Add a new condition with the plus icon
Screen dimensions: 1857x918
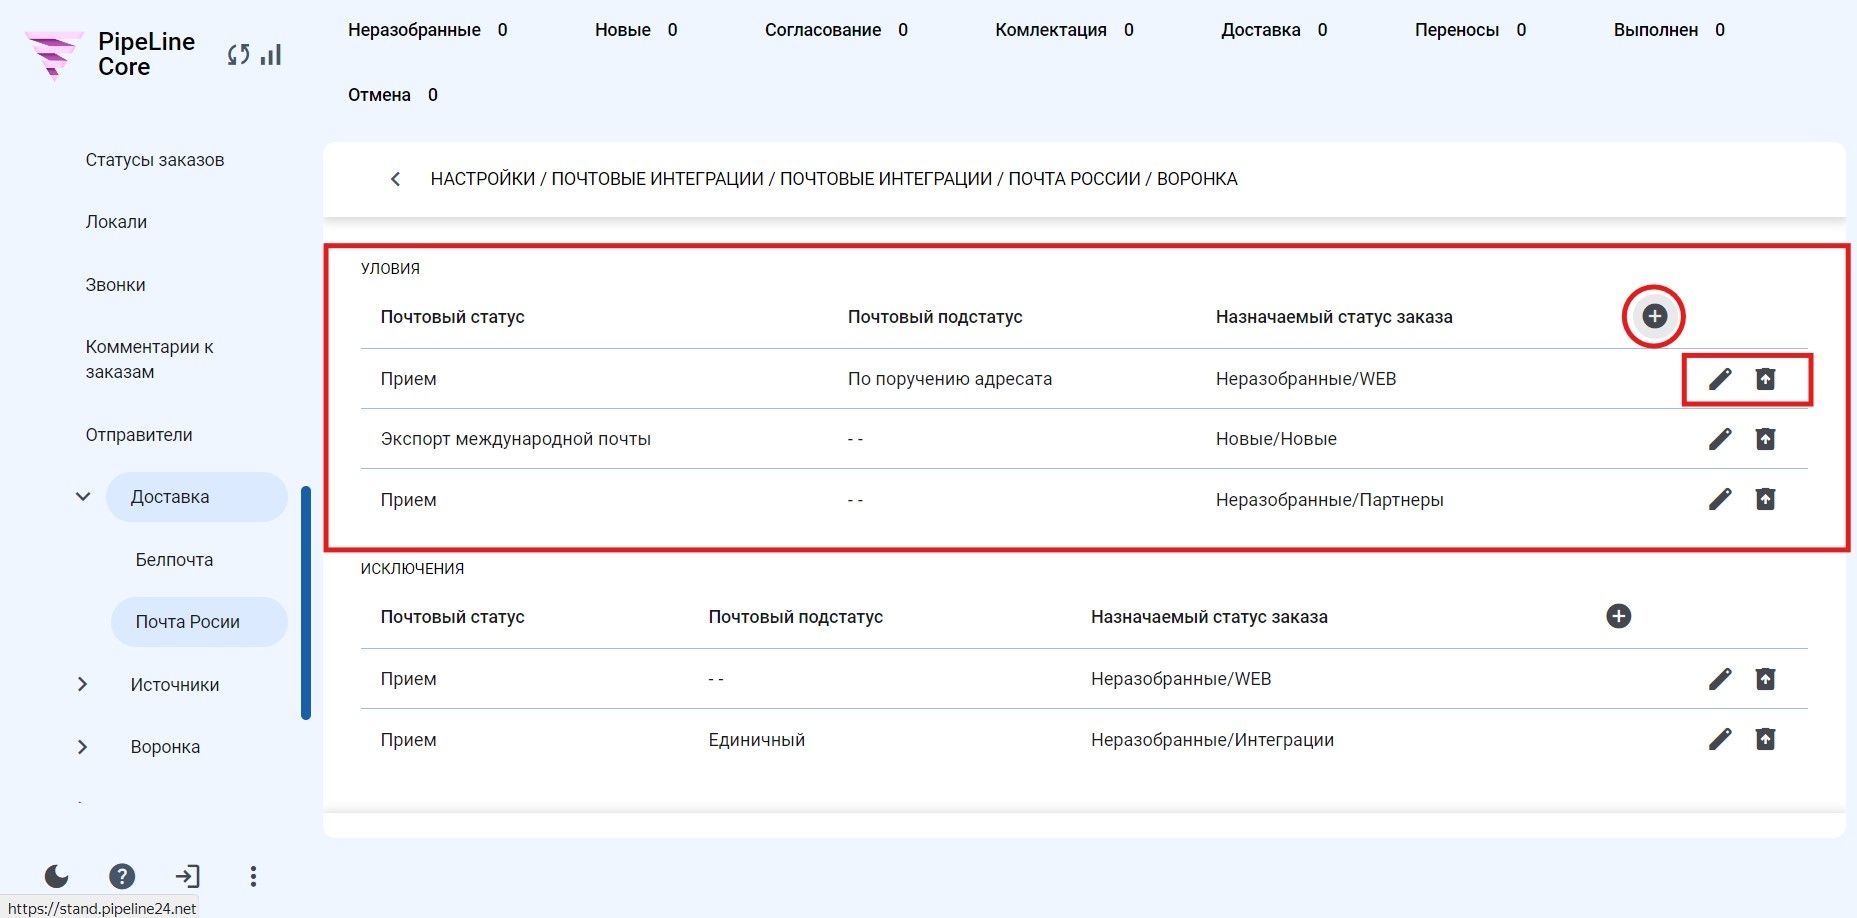(1654, 316)
